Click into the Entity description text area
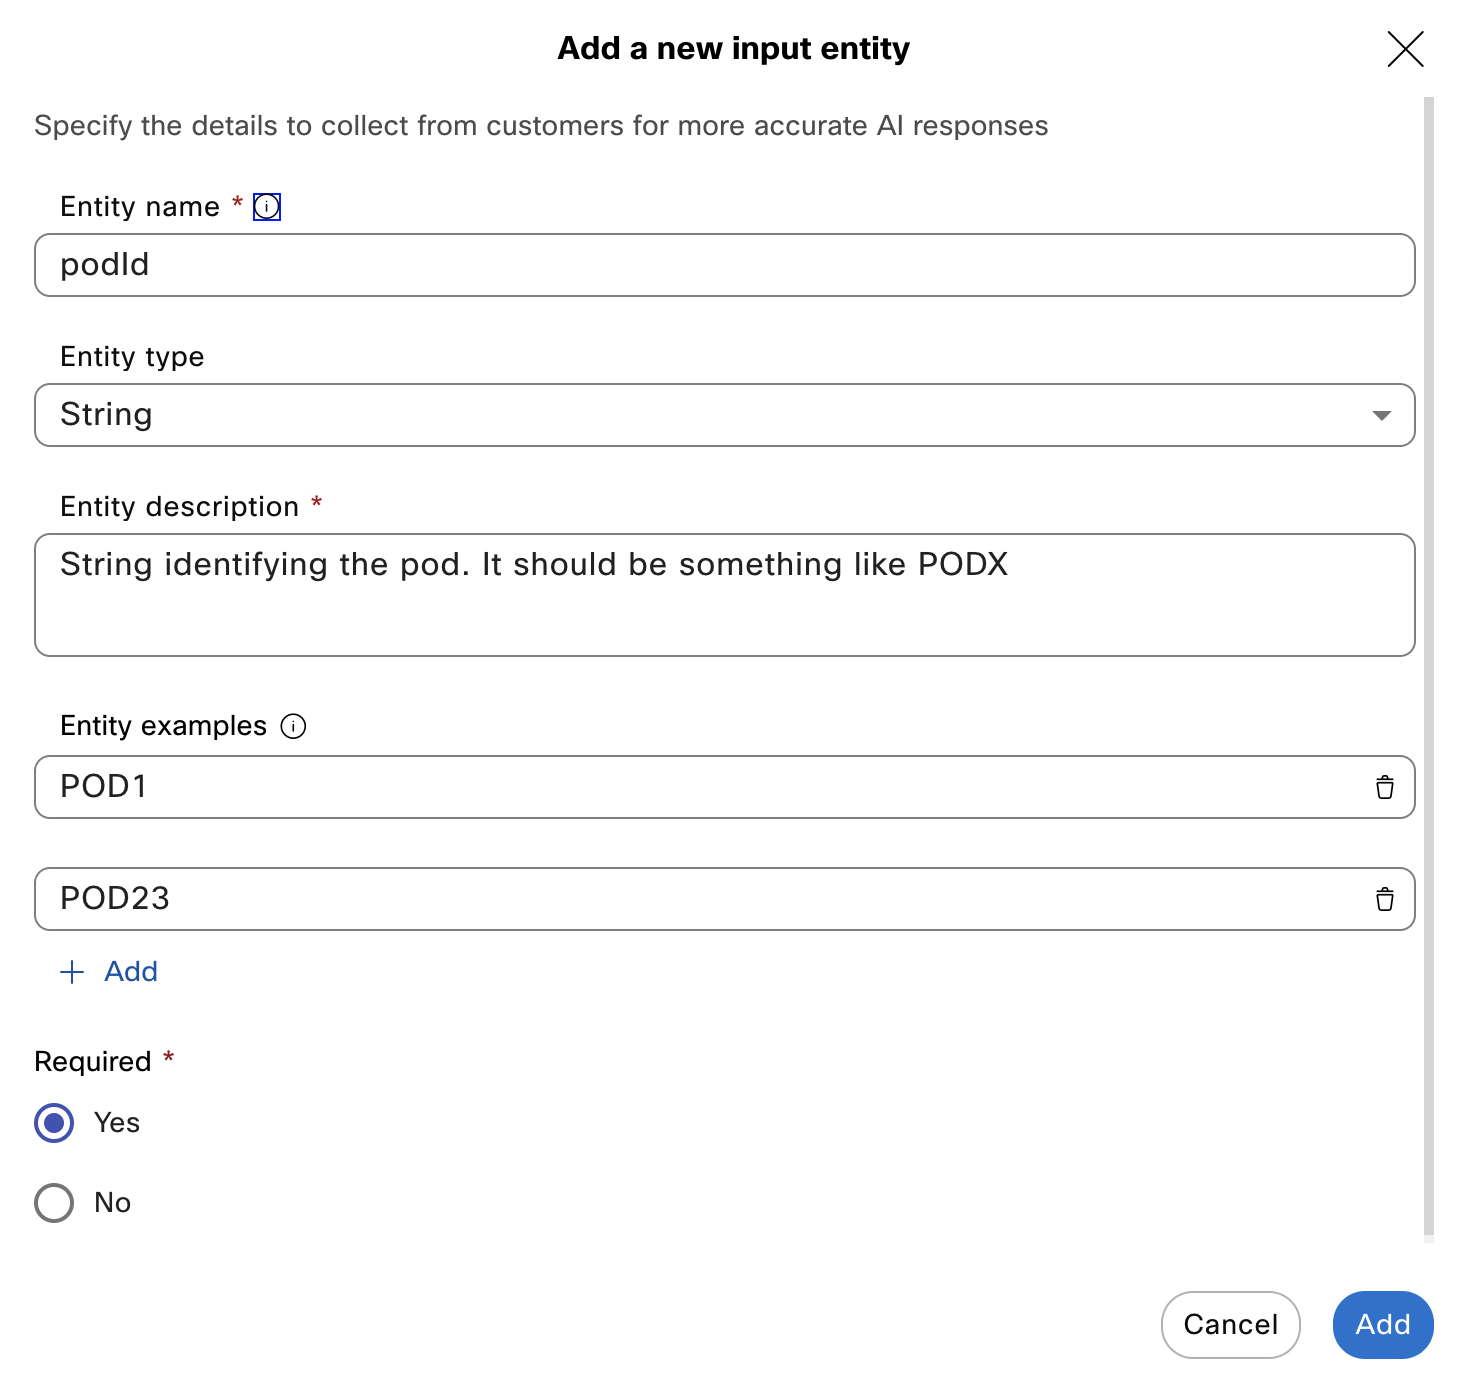The width and height of the screenshot is (1460, 1376). [725, 595]
